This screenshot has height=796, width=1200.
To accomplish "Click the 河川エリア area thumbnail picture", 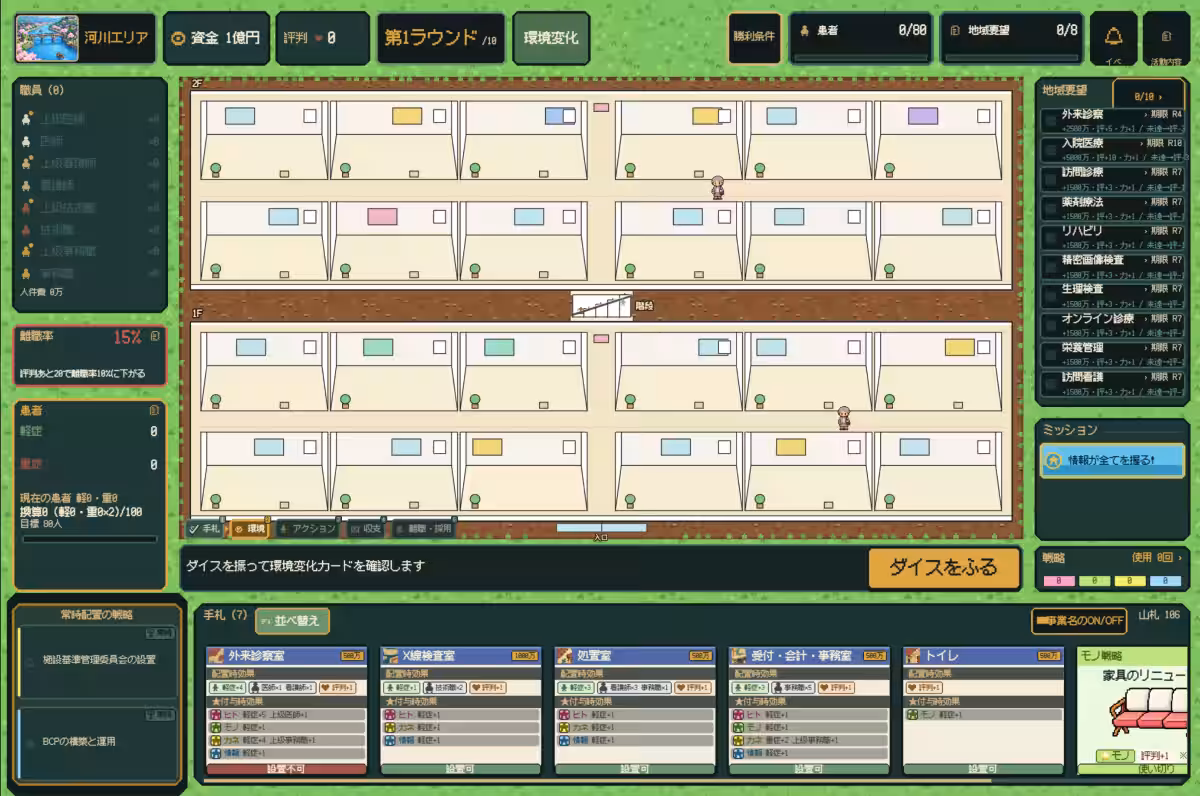I will [47, 38].
